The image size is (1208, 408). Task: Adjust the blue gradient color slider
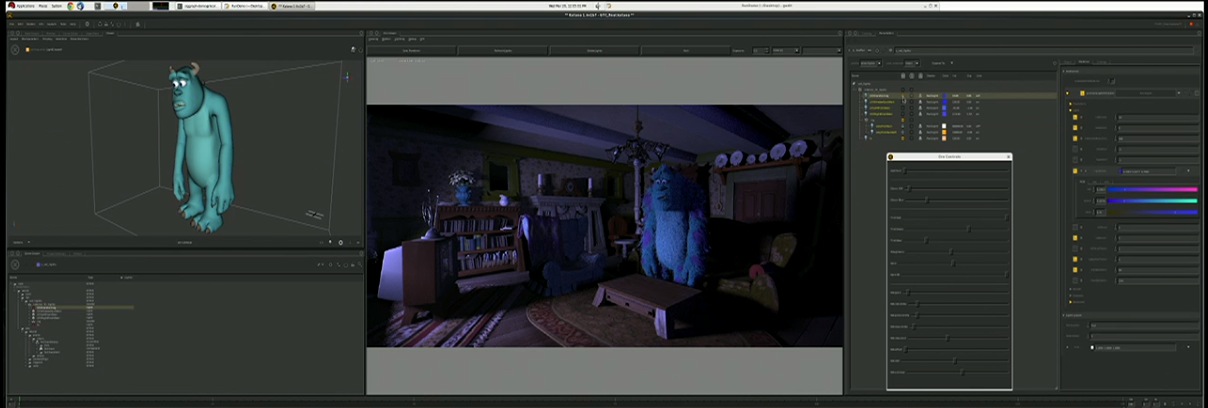click(x=1151, y=212)
